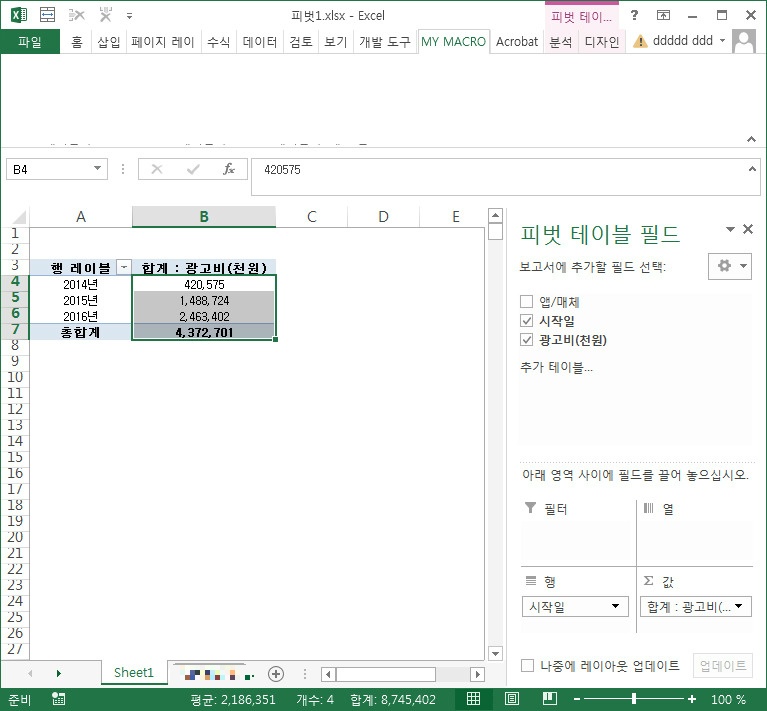767x711 pixels.
Task: Click the ribbon display options icon
Action: click(663, 15)
